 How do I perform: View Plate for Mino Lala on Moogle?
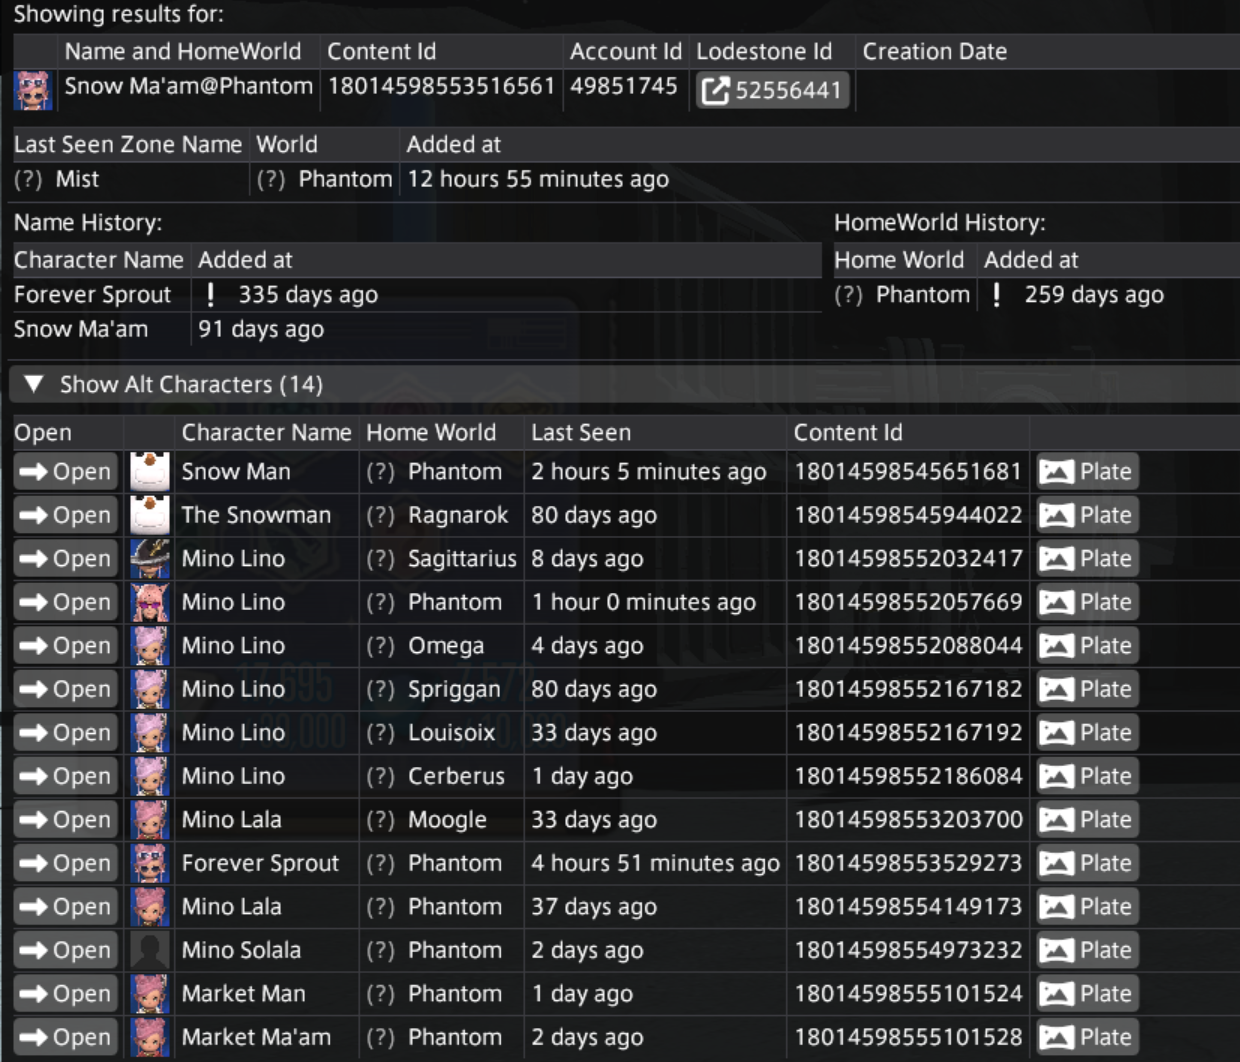1087,820
